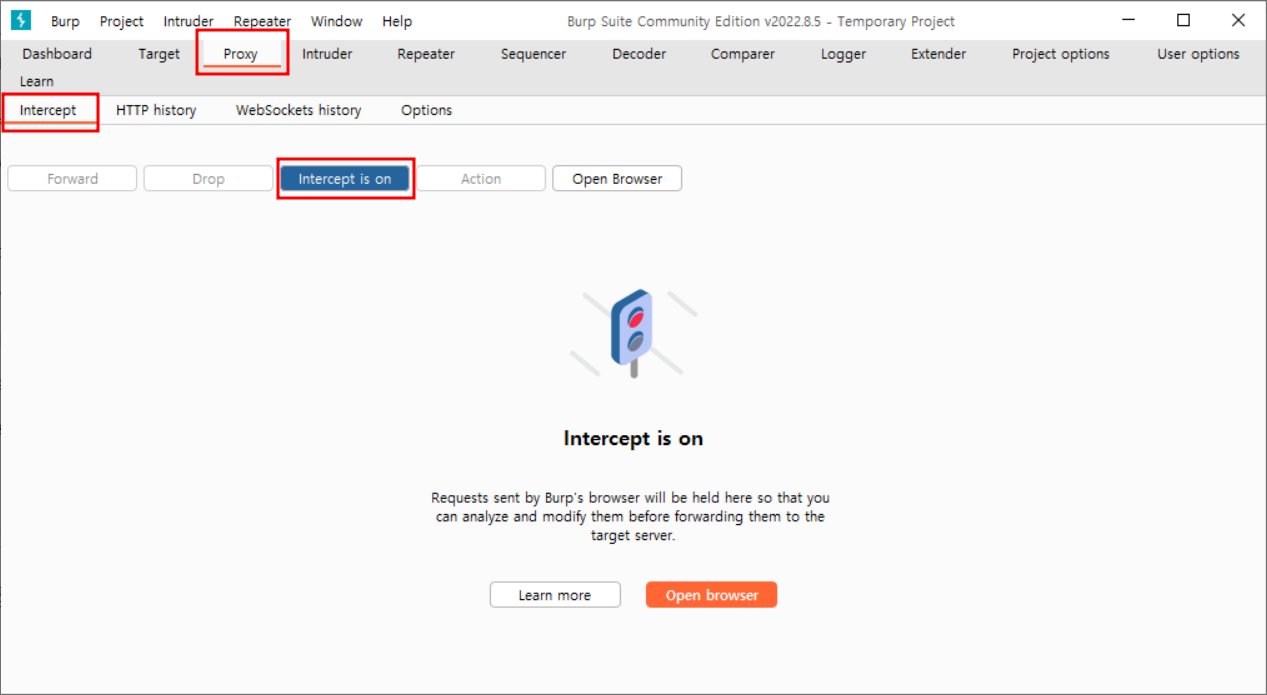Open the Window menu

click(x=336, y=21)
